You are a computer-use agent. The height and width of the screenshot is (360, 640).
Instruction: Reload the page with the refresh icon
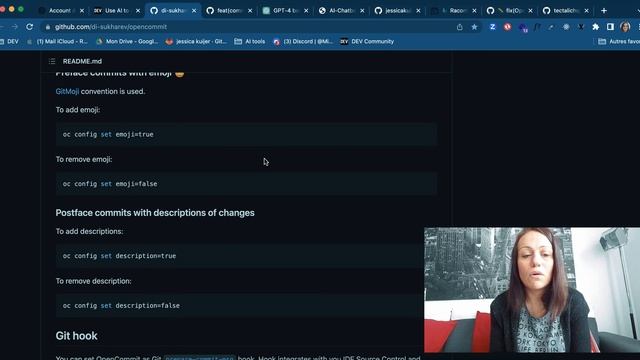tap(29, 27)
